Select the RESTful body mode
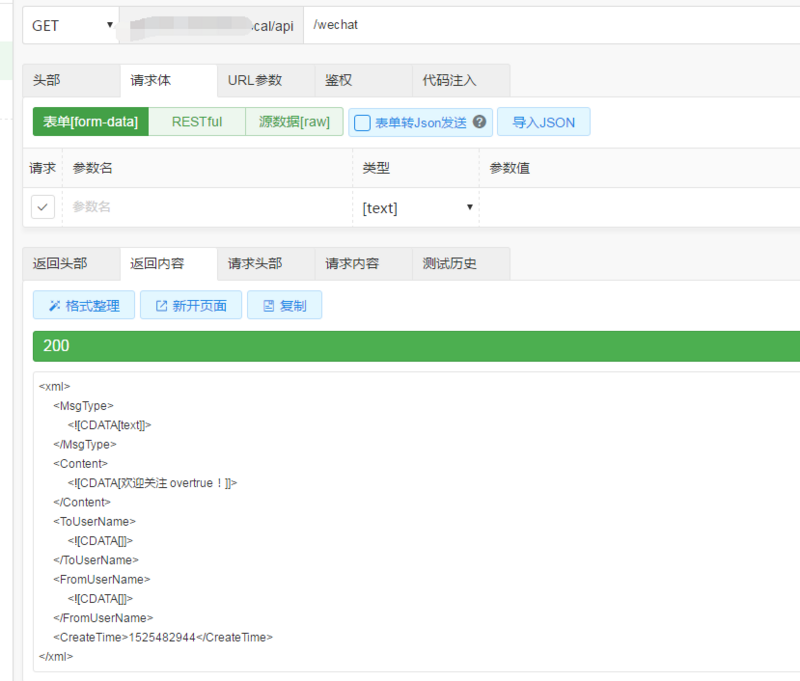The height and width of the screenshot is (681, 800). (197, 122)
